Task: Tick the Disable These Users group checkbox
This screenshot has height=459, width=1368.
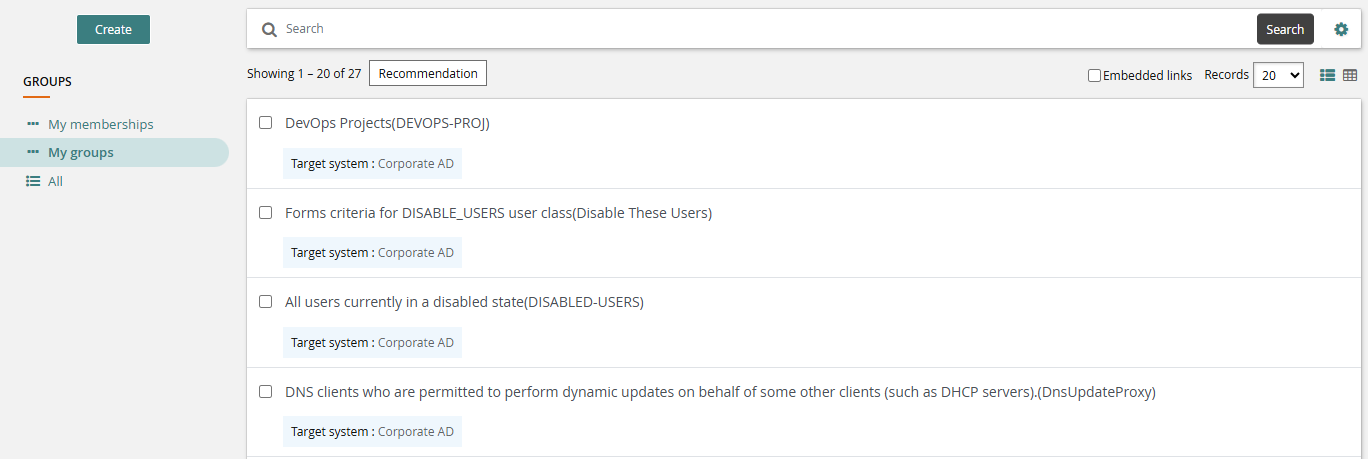Action: pos(266,213)
